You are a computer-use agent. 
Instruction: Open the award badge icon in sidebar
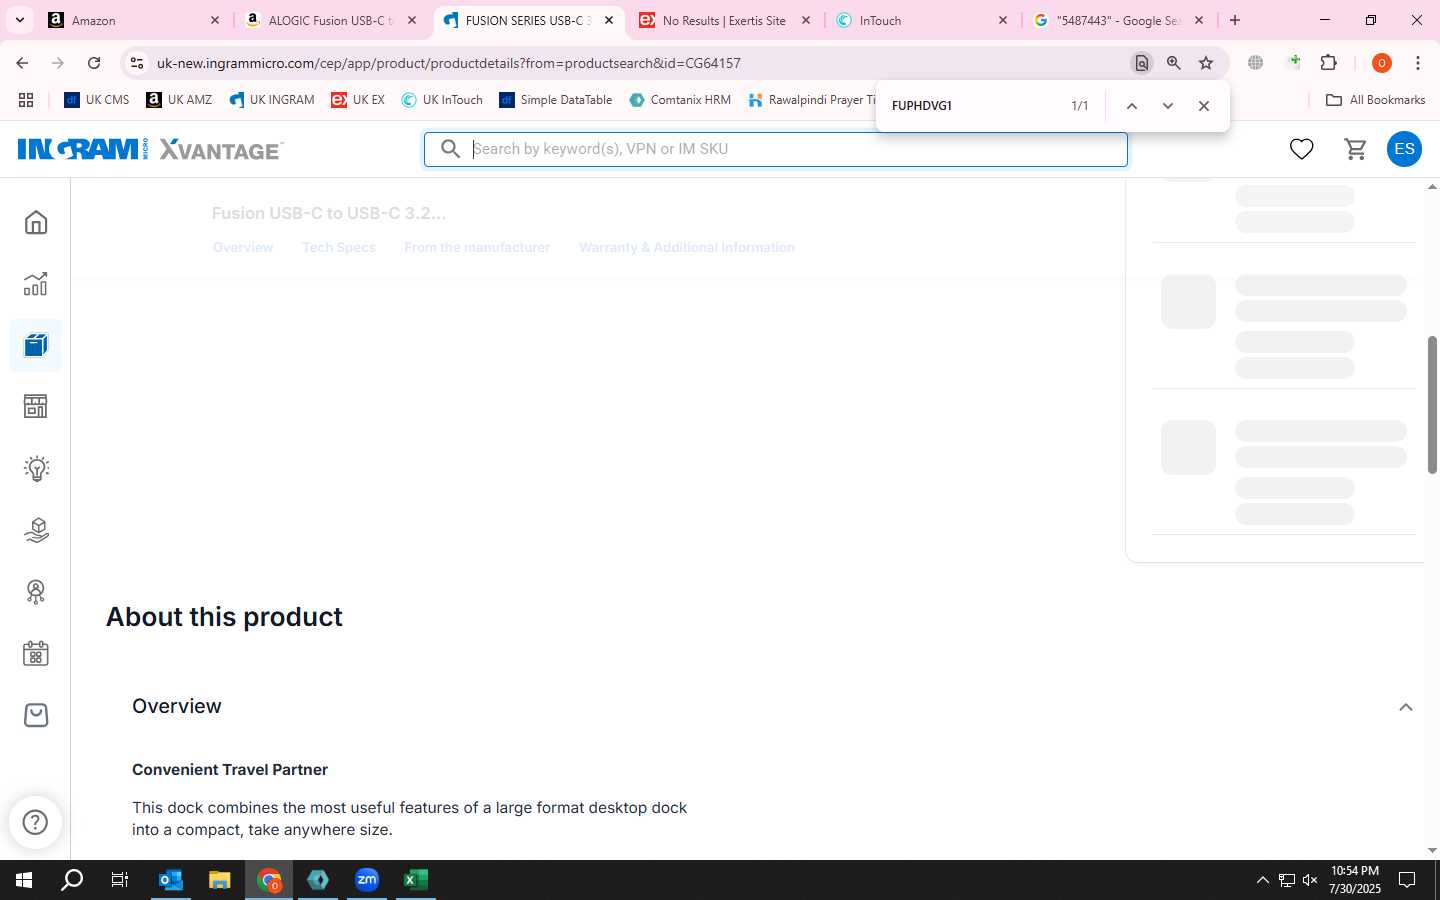(36, 592)
